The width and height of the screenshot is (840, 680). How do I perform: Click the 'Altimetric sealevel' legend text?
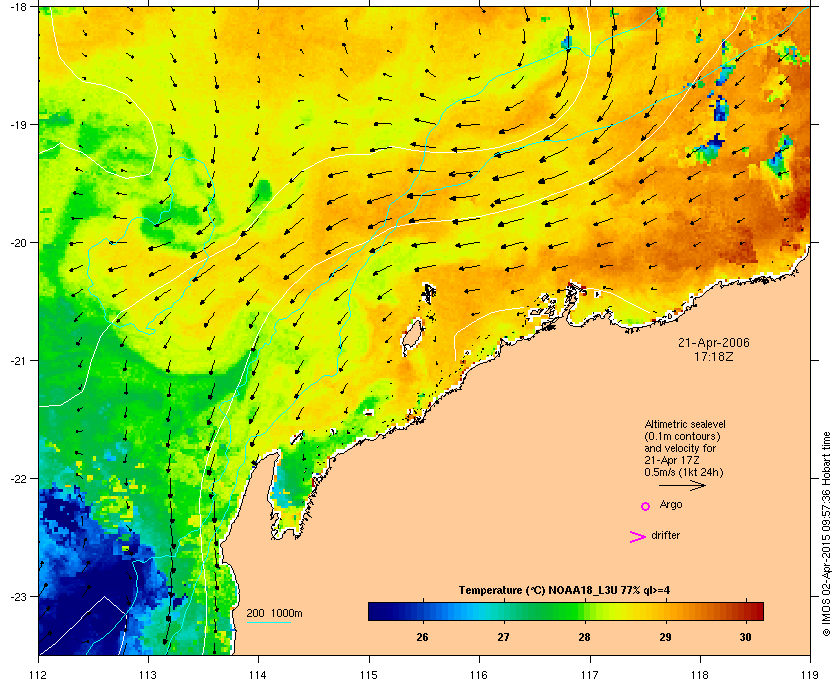[x=685, y=424]
